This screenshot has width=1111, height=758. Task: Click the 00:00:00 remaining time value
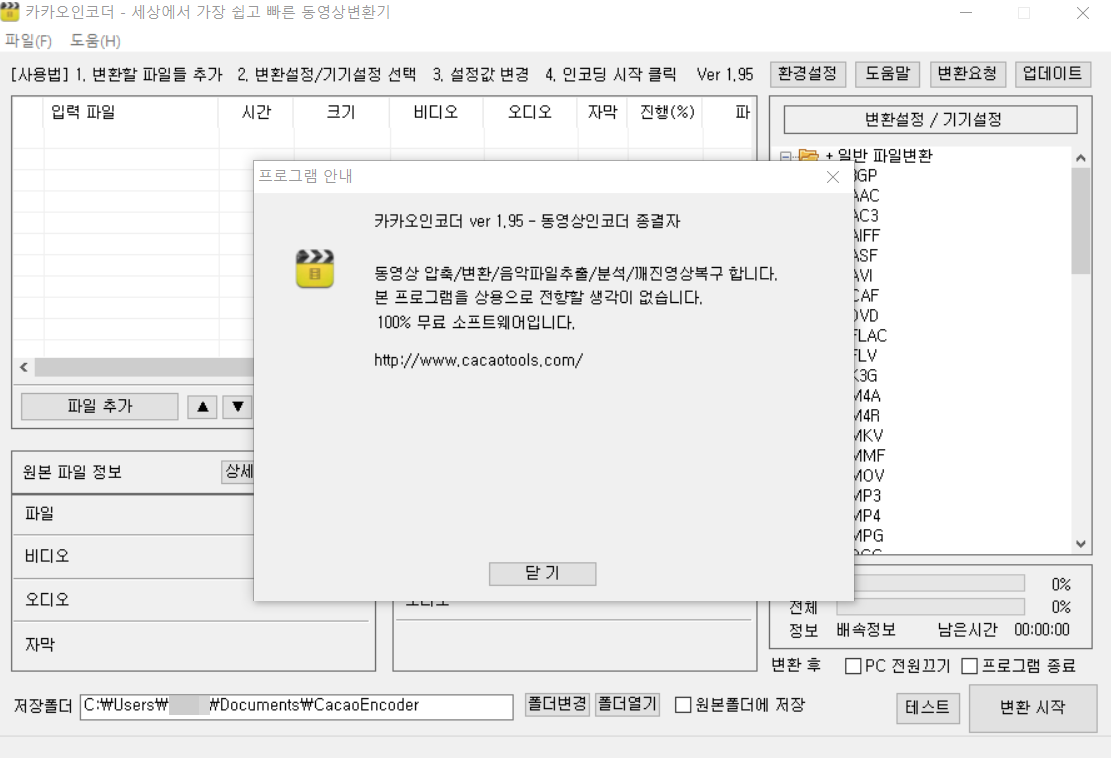click(x=1042, y=629)
